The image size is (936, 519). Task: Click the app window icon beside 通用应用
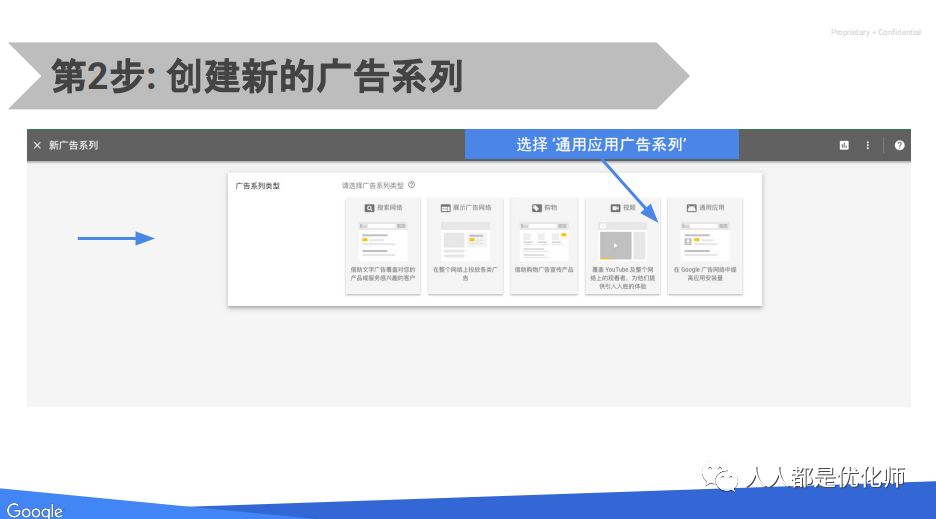click(x=691, y=208)
